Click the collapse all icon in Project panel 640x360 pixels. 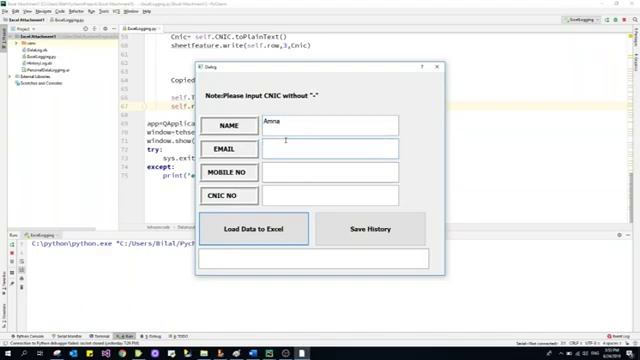[x=95, y=29]
